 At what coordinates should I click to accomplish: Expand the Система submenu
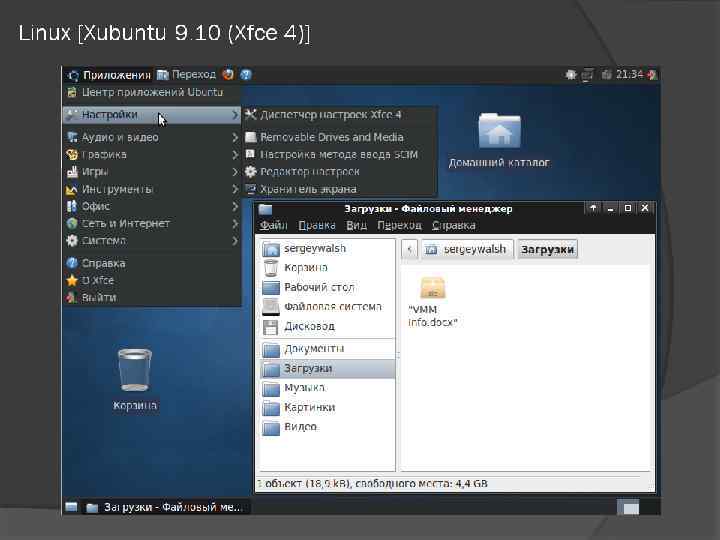click(x=152, y=241)
